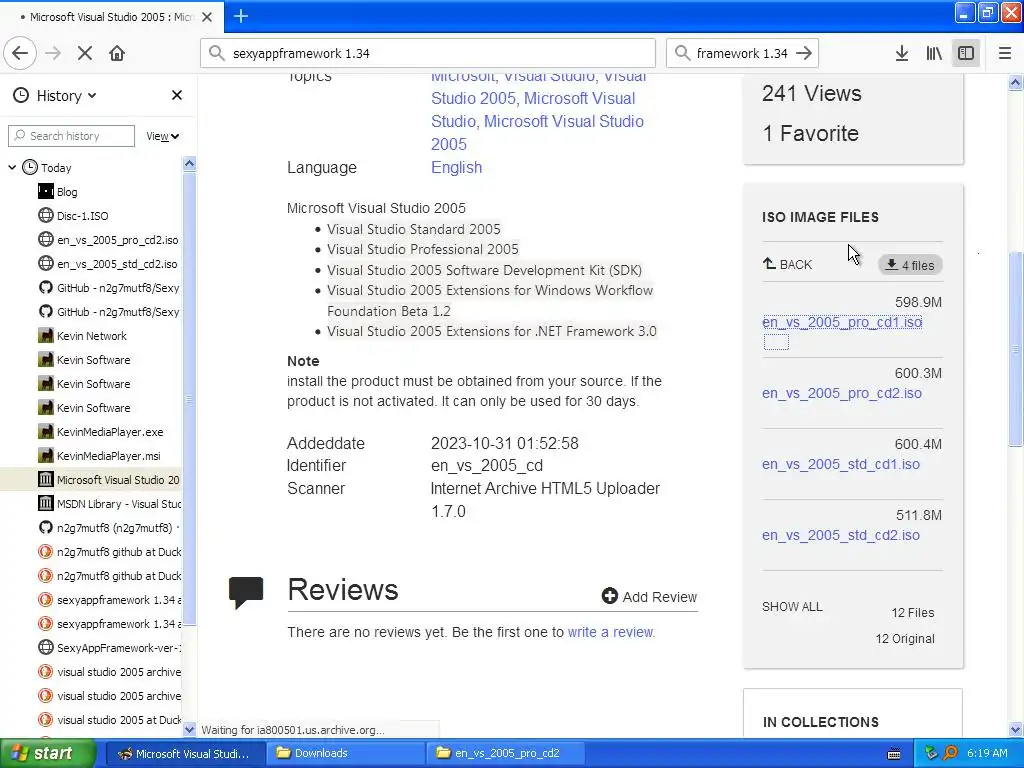Close the History sidebar
This screenshot has height=768, width=1024.
(x=176, y=95)
